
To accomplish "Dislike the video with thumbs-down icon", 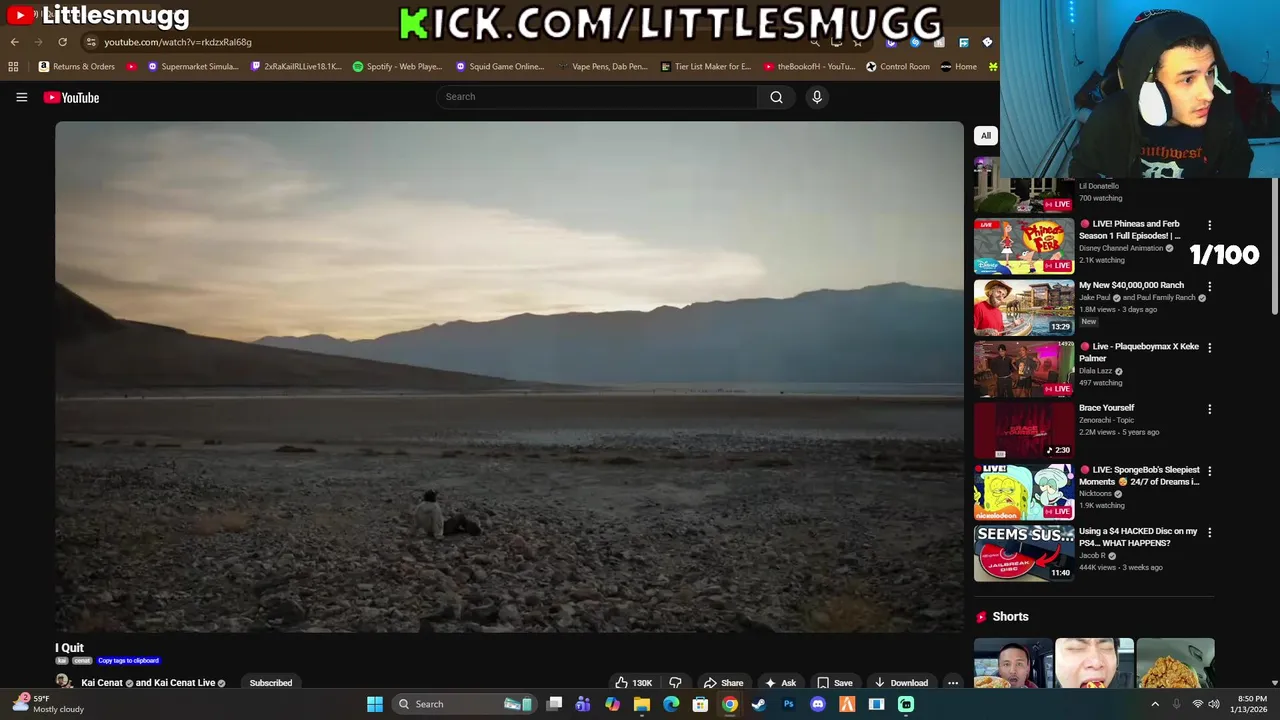I will tap(675, 683).
